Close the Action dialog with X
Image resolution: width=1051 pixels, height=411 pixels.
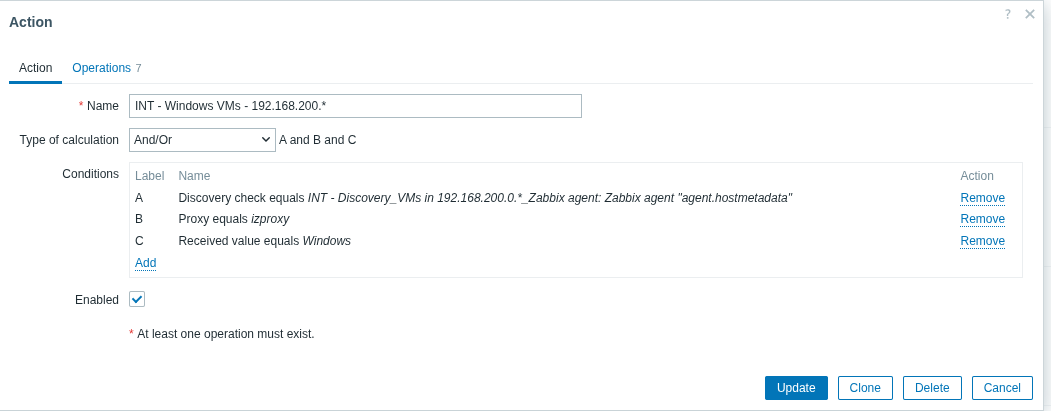[1030, 14]
